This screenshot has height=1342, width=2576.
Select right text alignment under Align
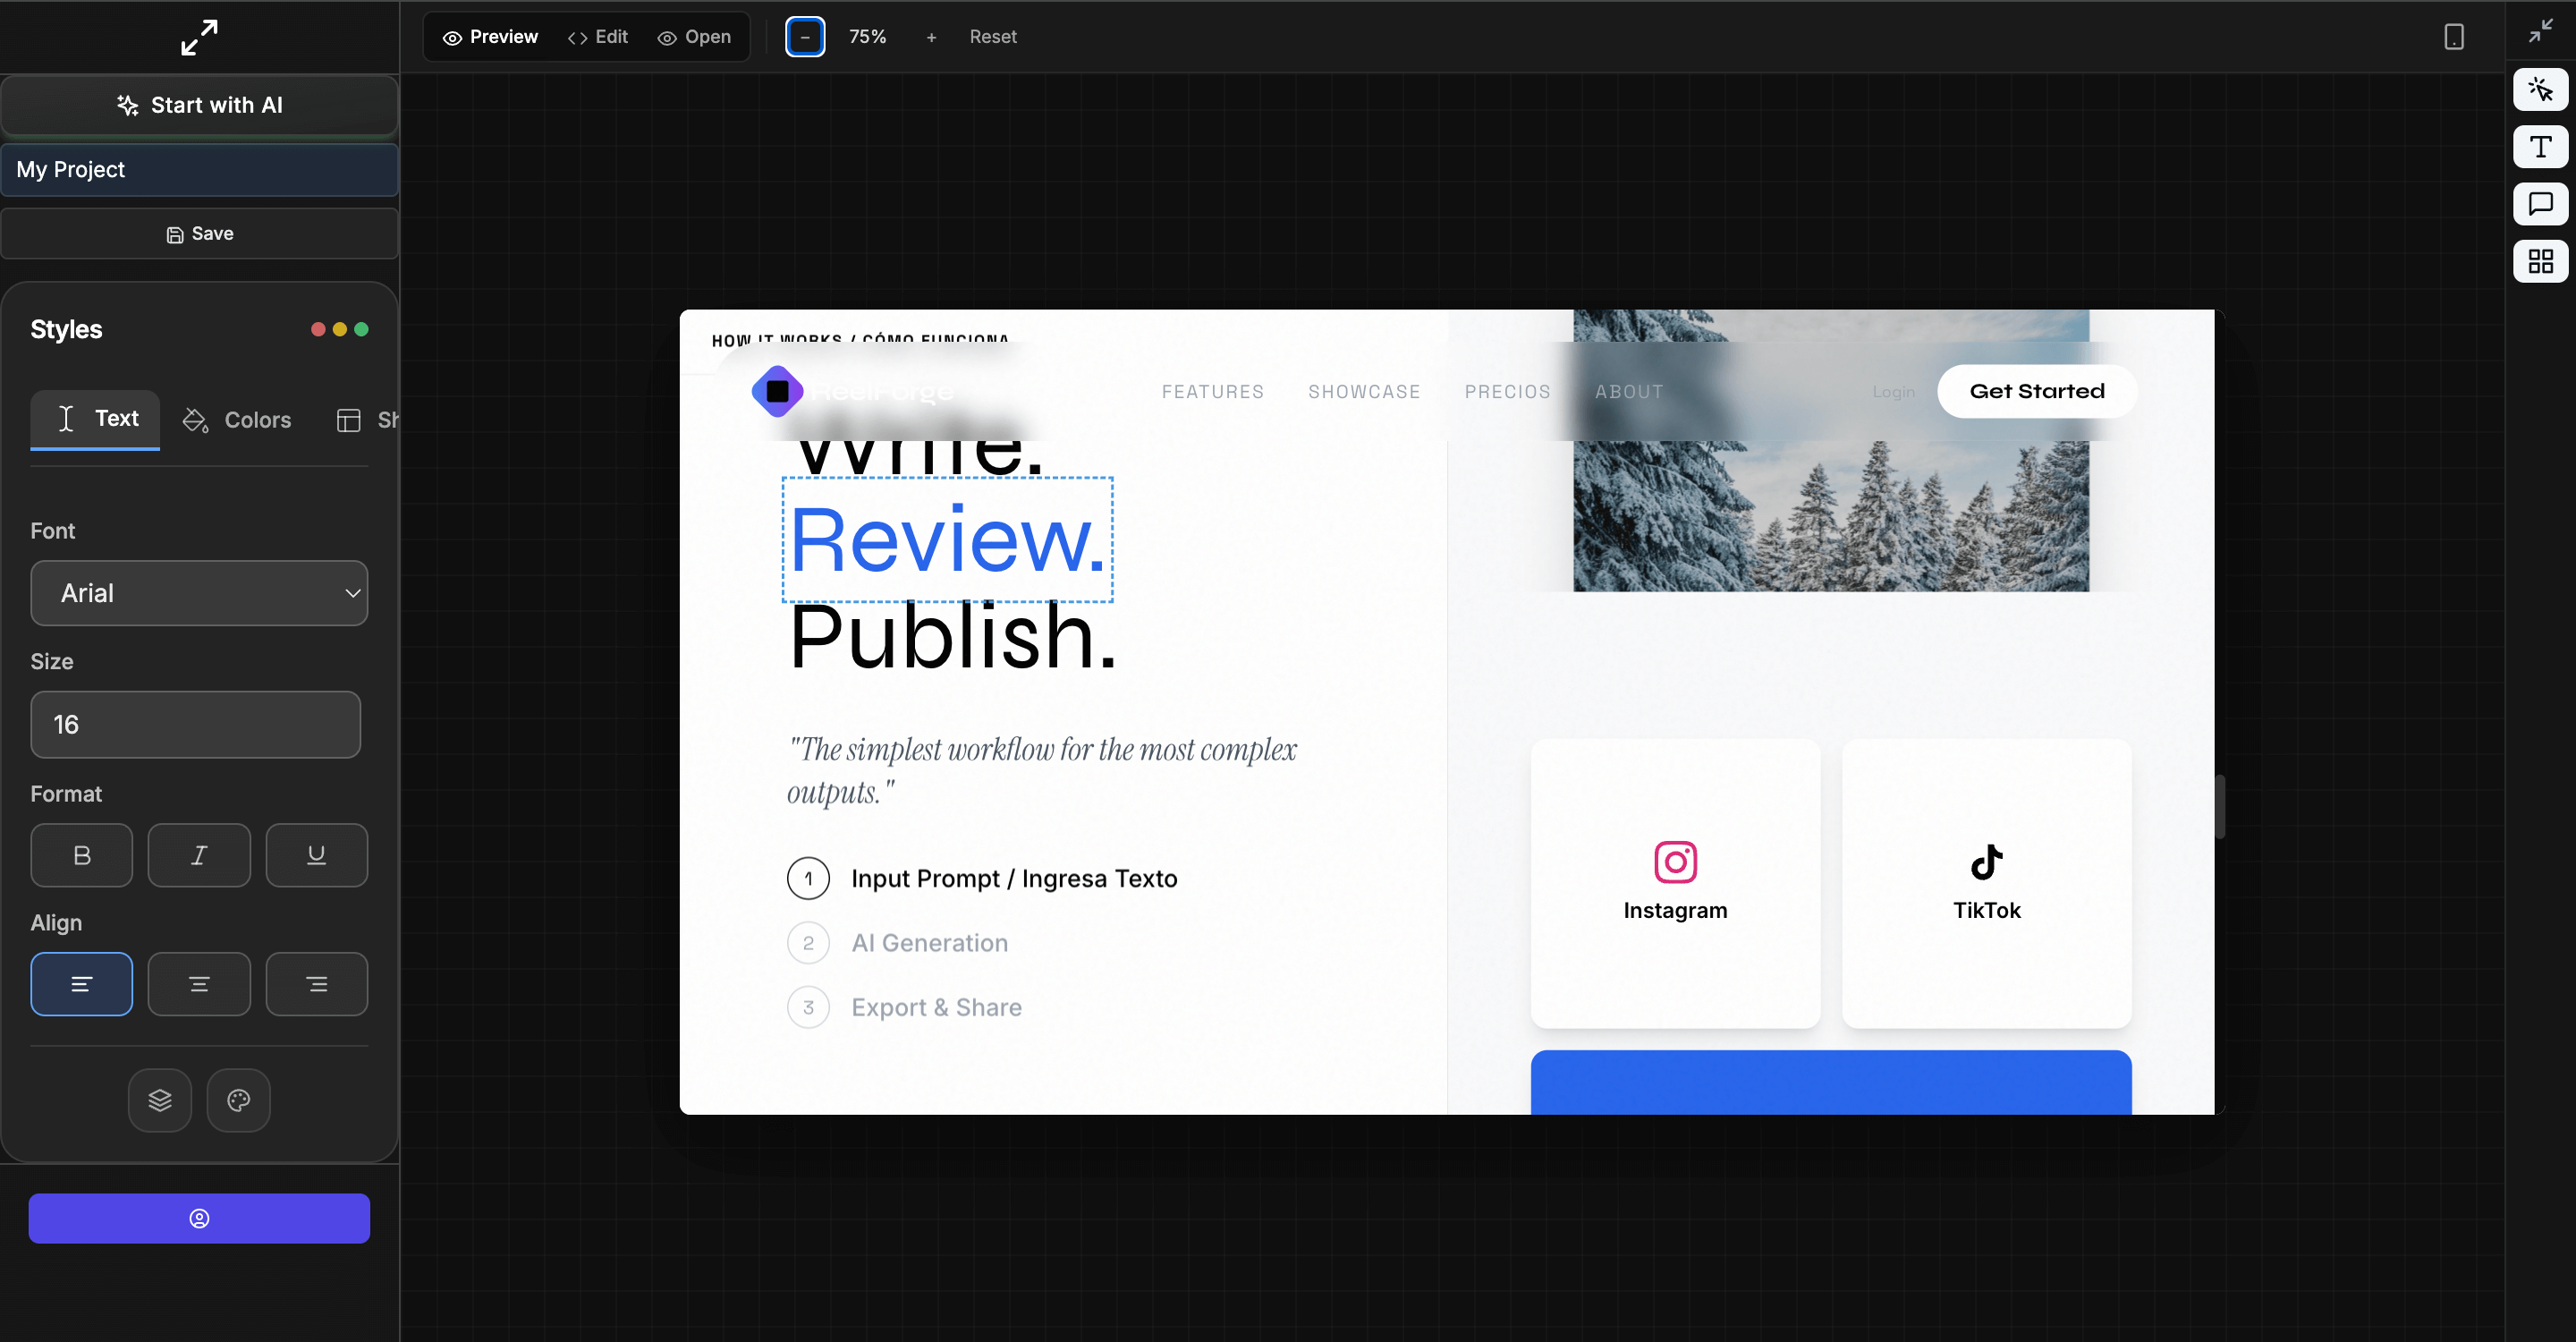point(317,984)
